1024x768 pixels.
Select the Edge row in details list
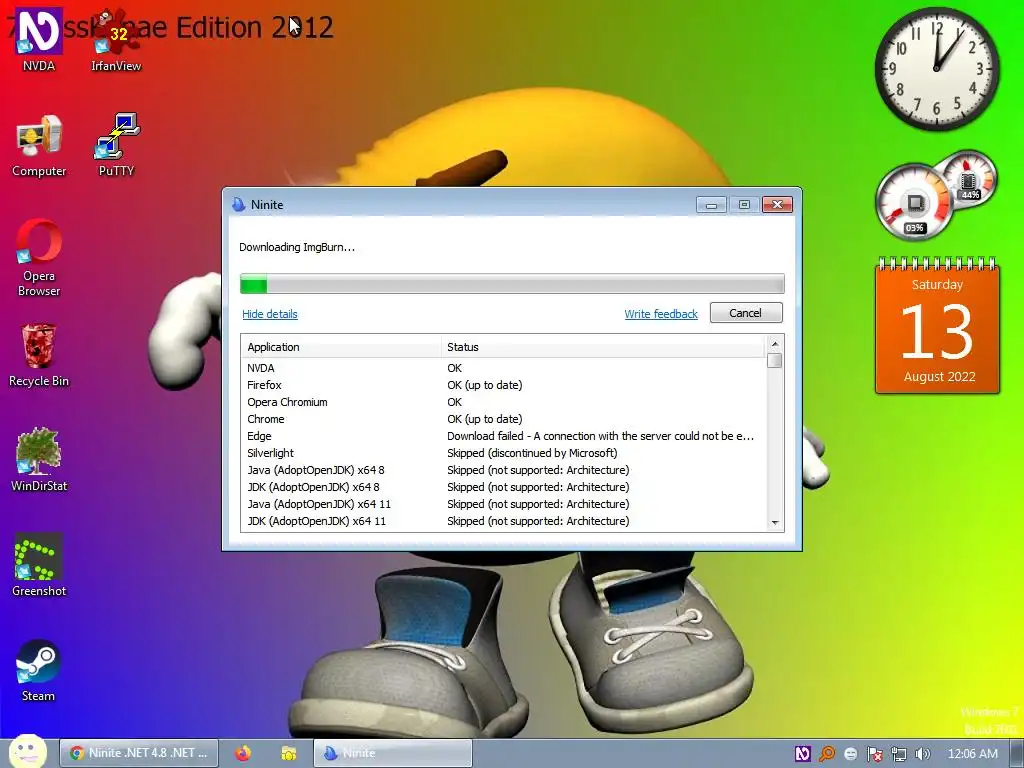point(504,436)
